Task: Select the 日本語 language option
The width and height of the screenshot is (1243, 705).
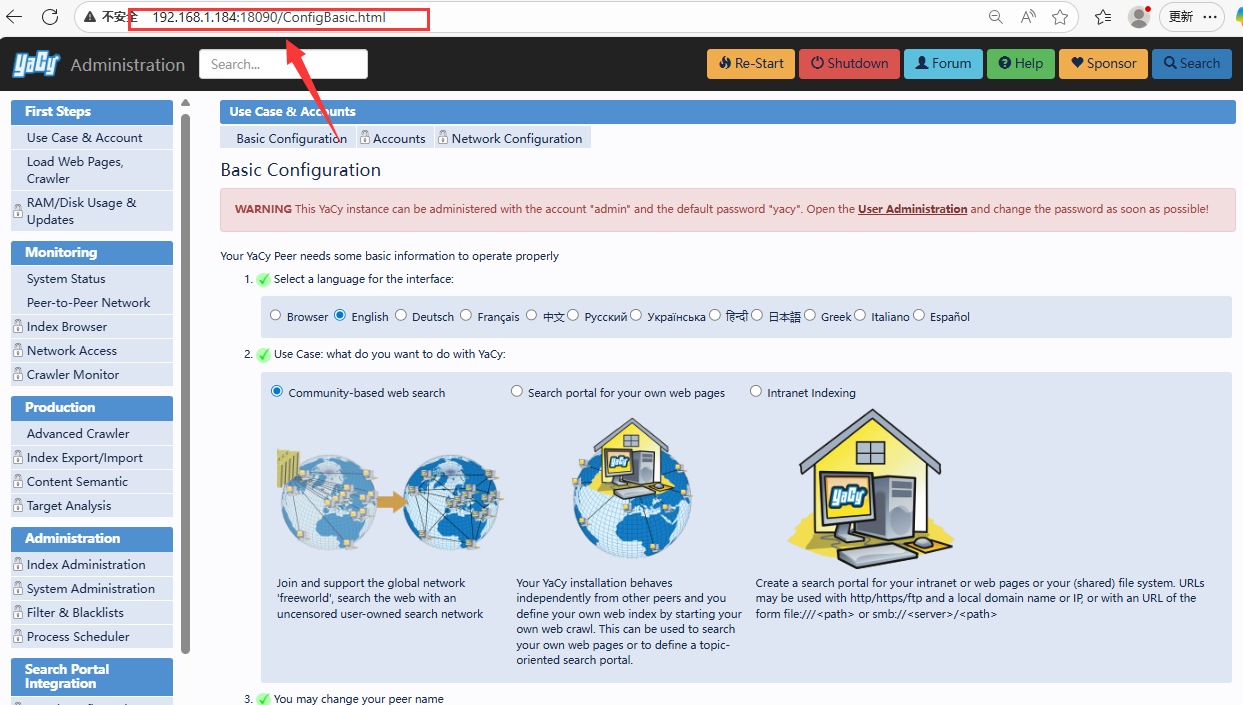Action: click(x=758, y=316)
